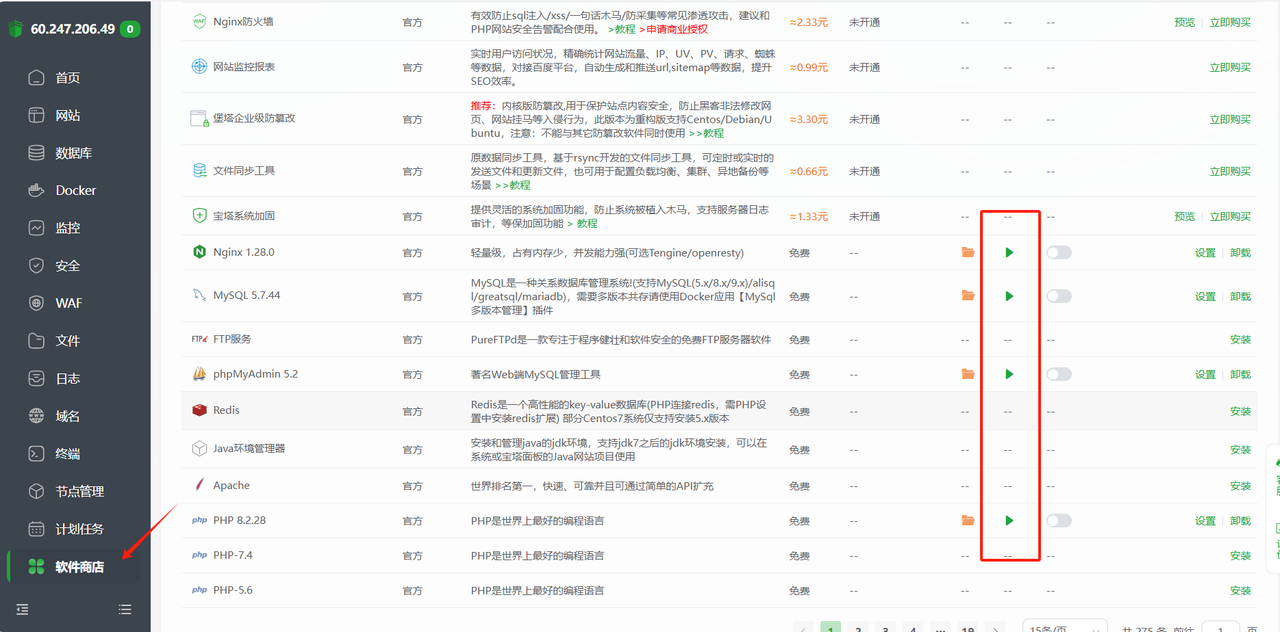
Task: Go to the next page with the right arrow
Action: pyautogui.click(x=994, y=628)
